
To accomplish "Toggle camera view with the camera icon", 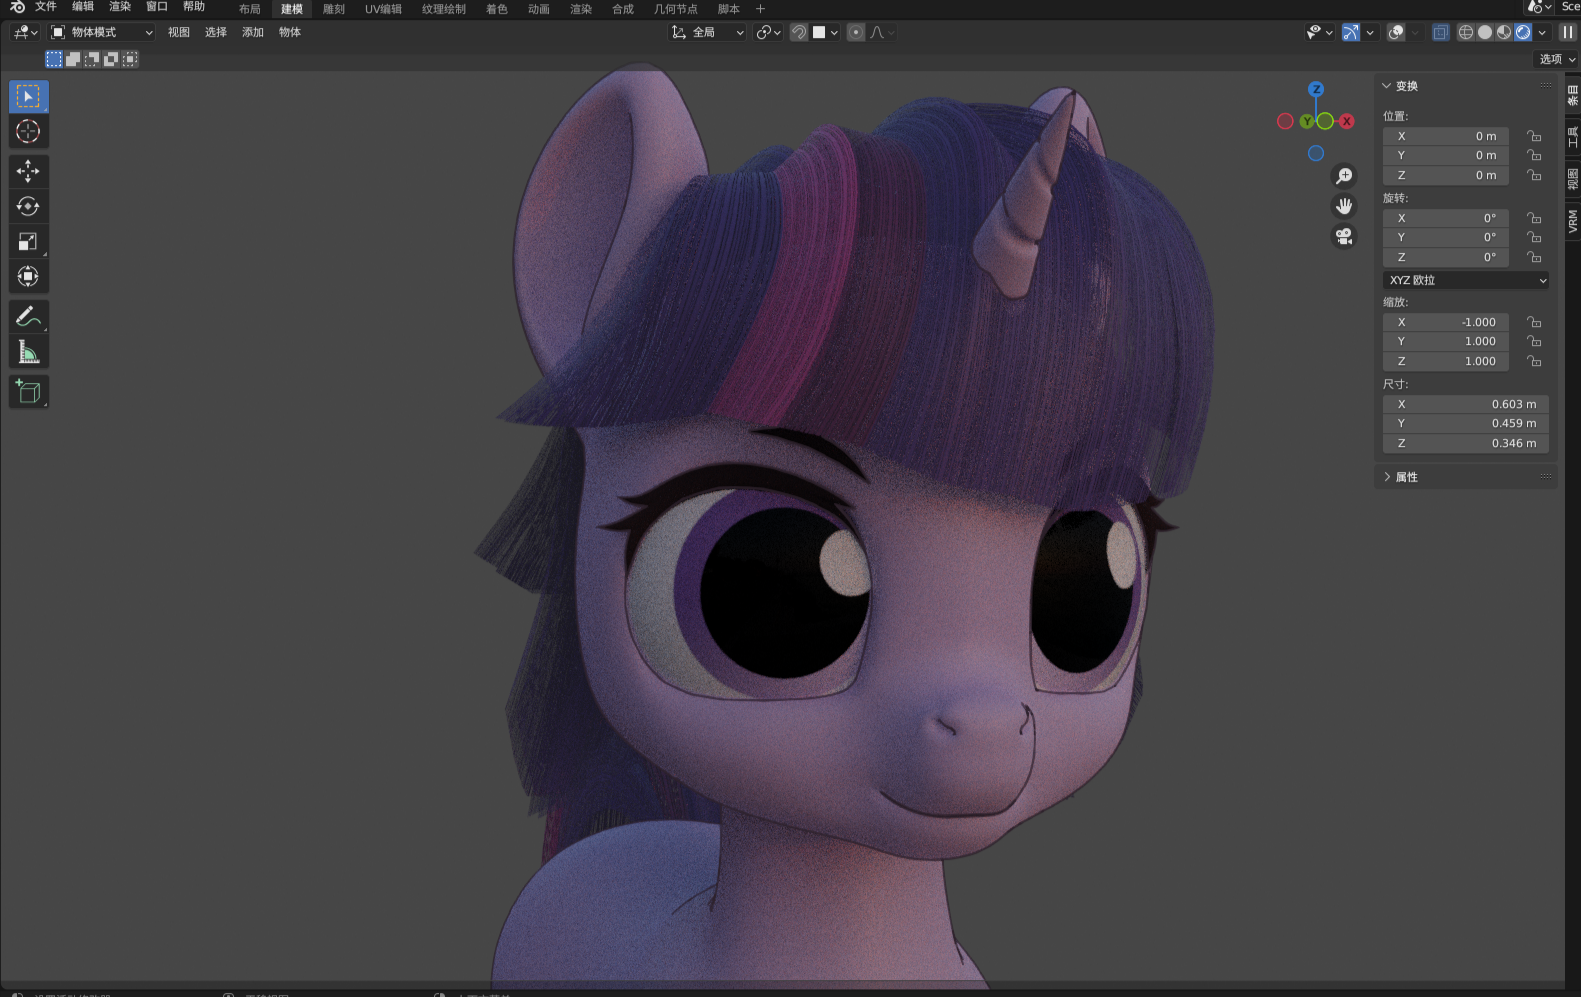I will tap(1344, 236).
